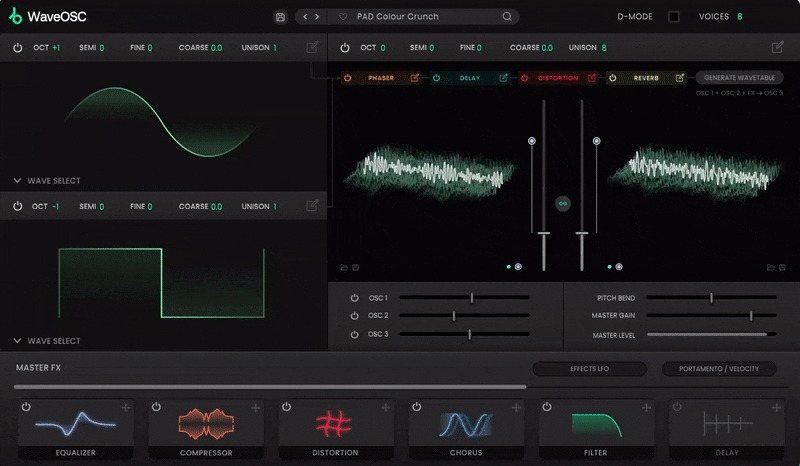Expand Wave Select under the sine waveform
Viewport: 800px width, 466px height.
[x=47, y=181]
